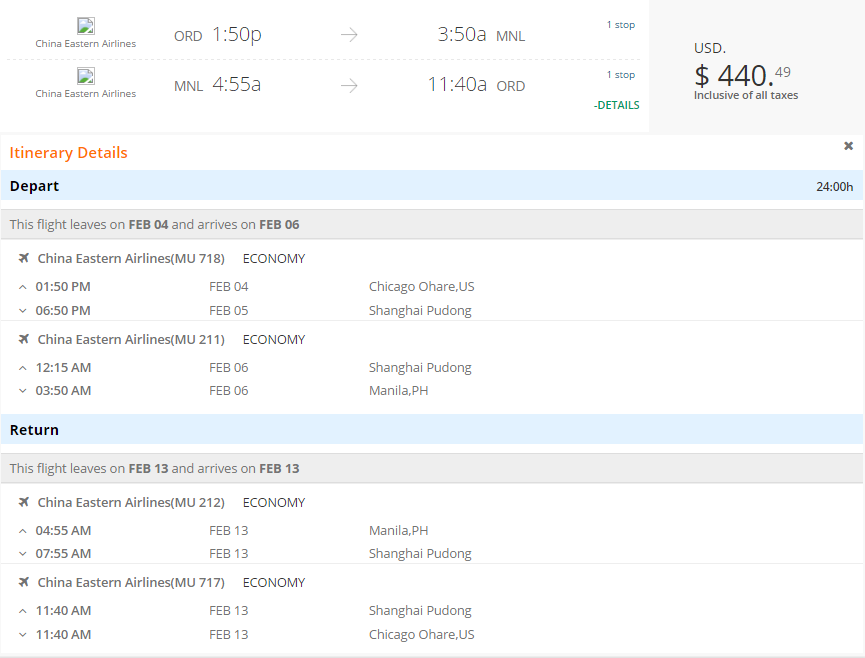Click China Eastern logo on MNL return row
The width and height of the screenshot is (865, 658).
[86, 76]
